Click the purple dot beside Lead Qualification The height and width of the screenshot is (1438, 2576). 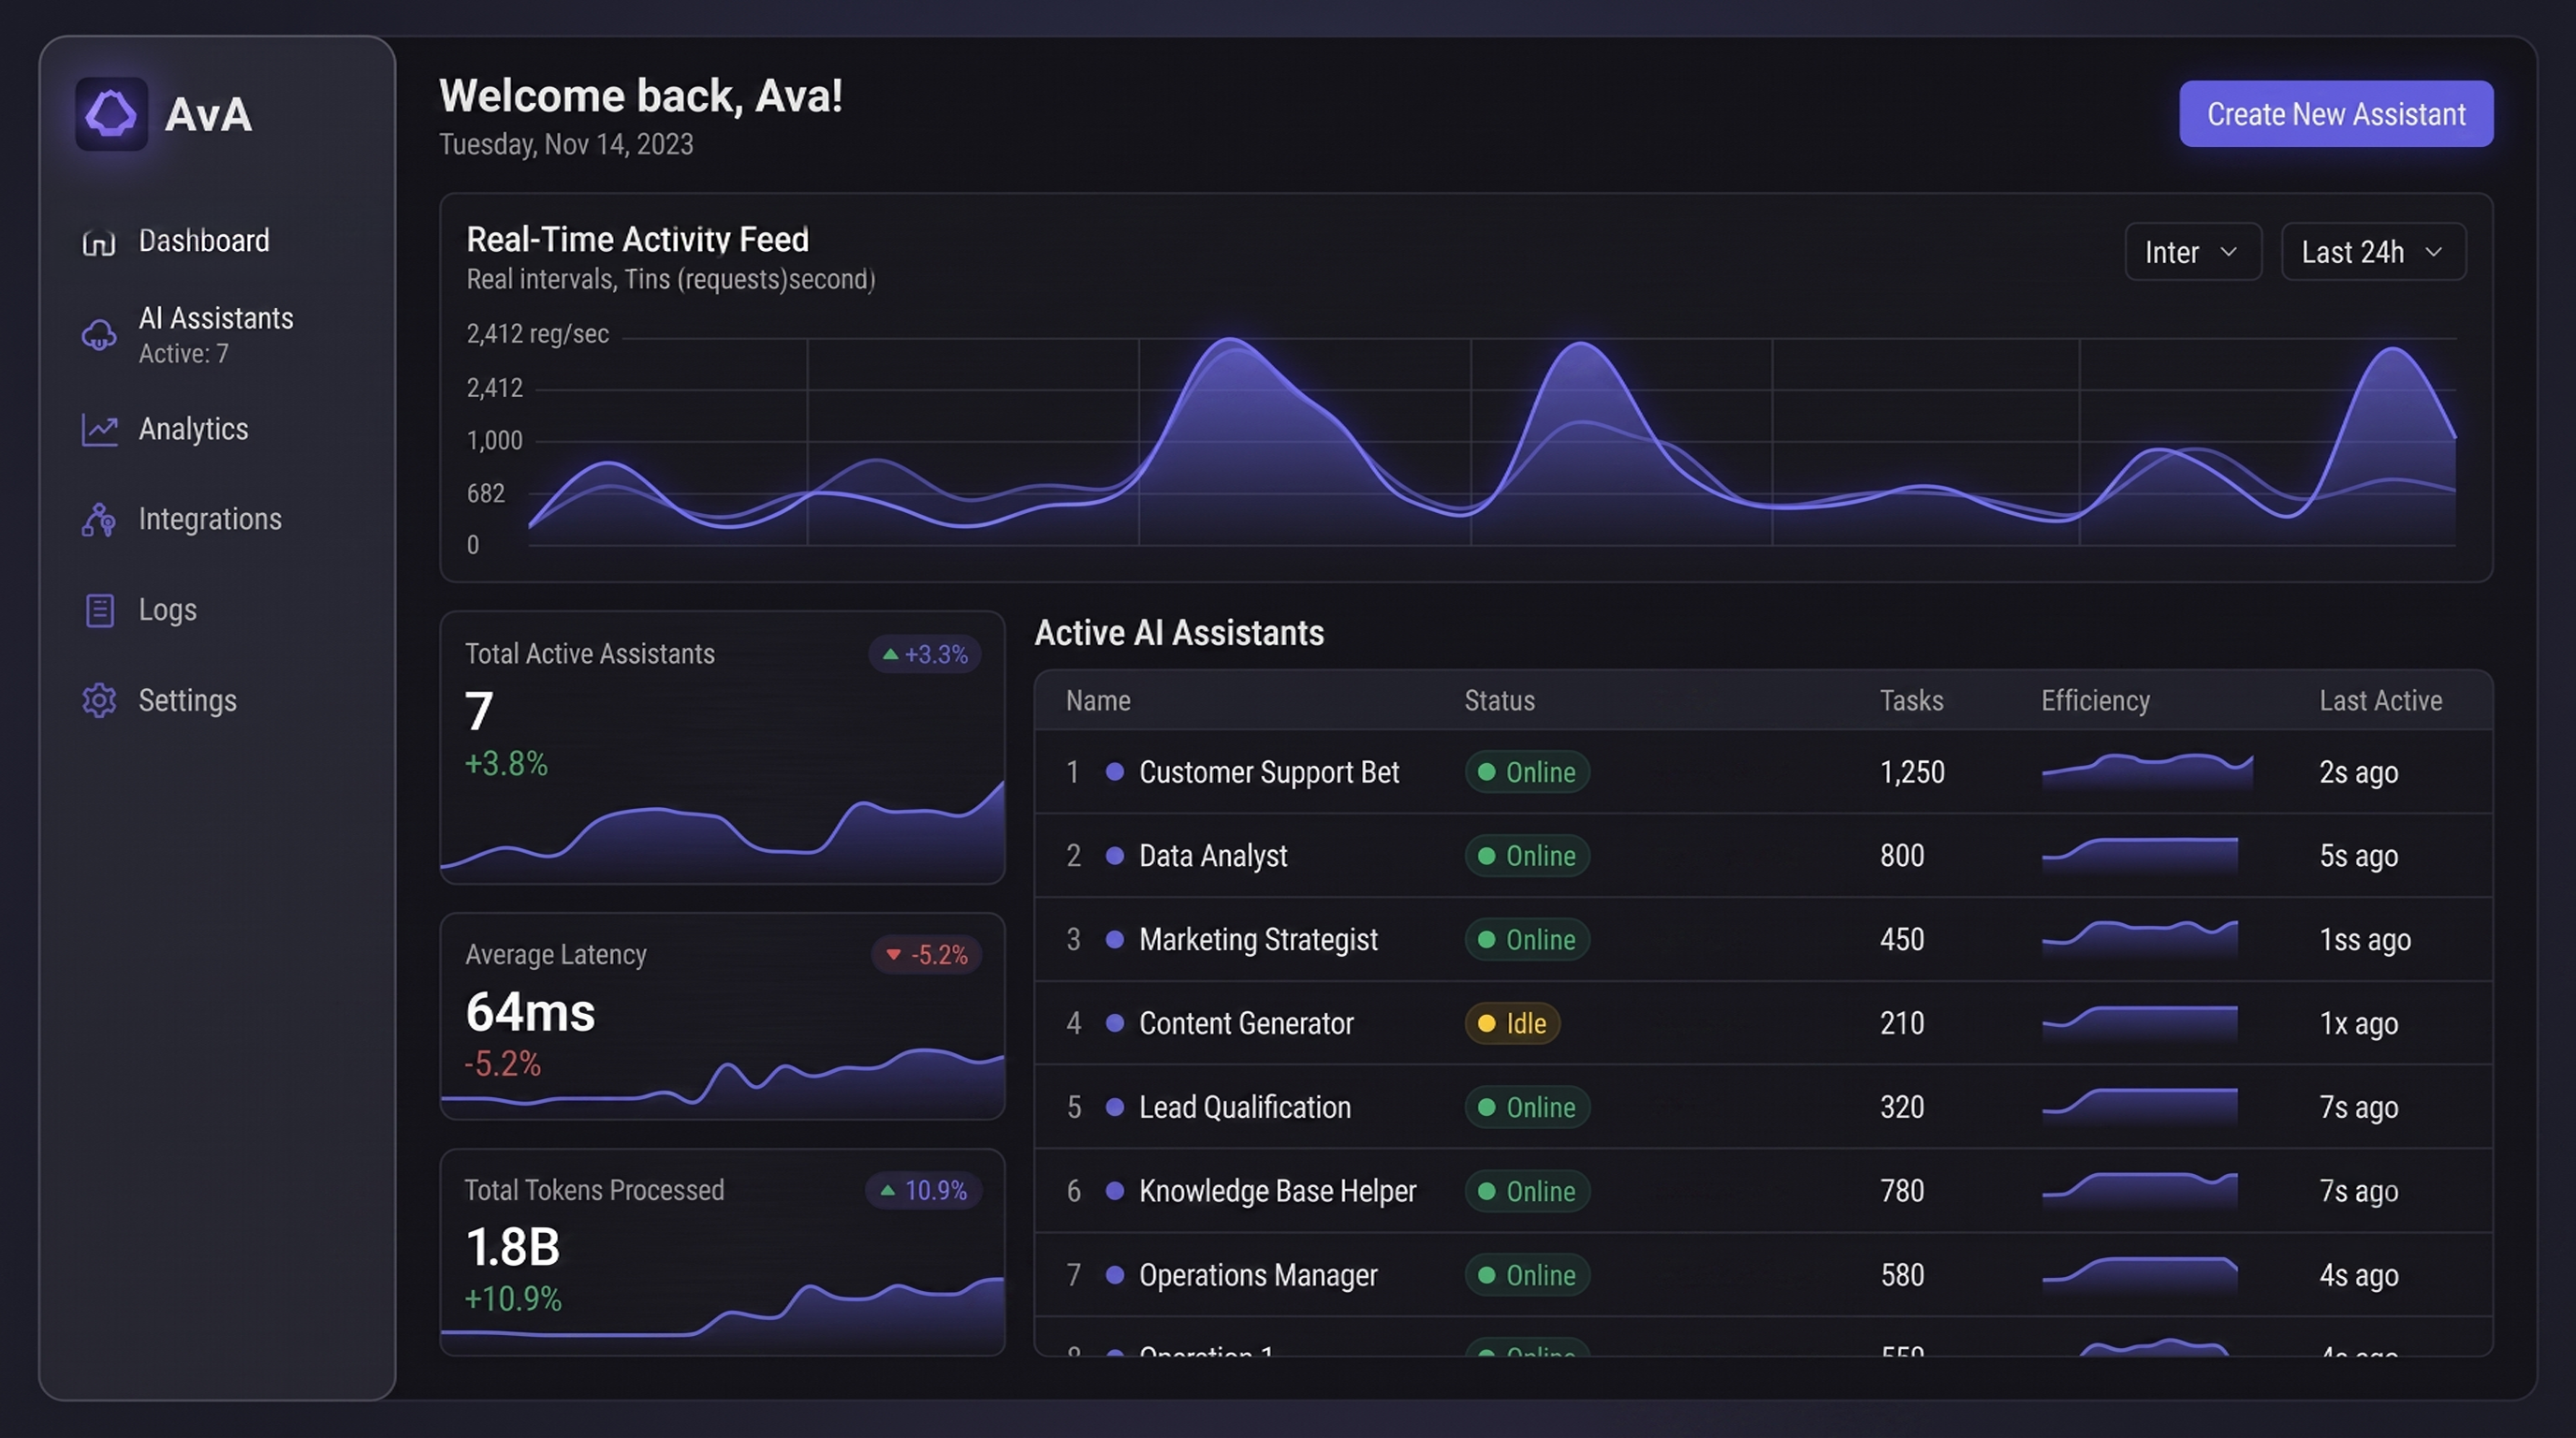pos(1114,1108)
